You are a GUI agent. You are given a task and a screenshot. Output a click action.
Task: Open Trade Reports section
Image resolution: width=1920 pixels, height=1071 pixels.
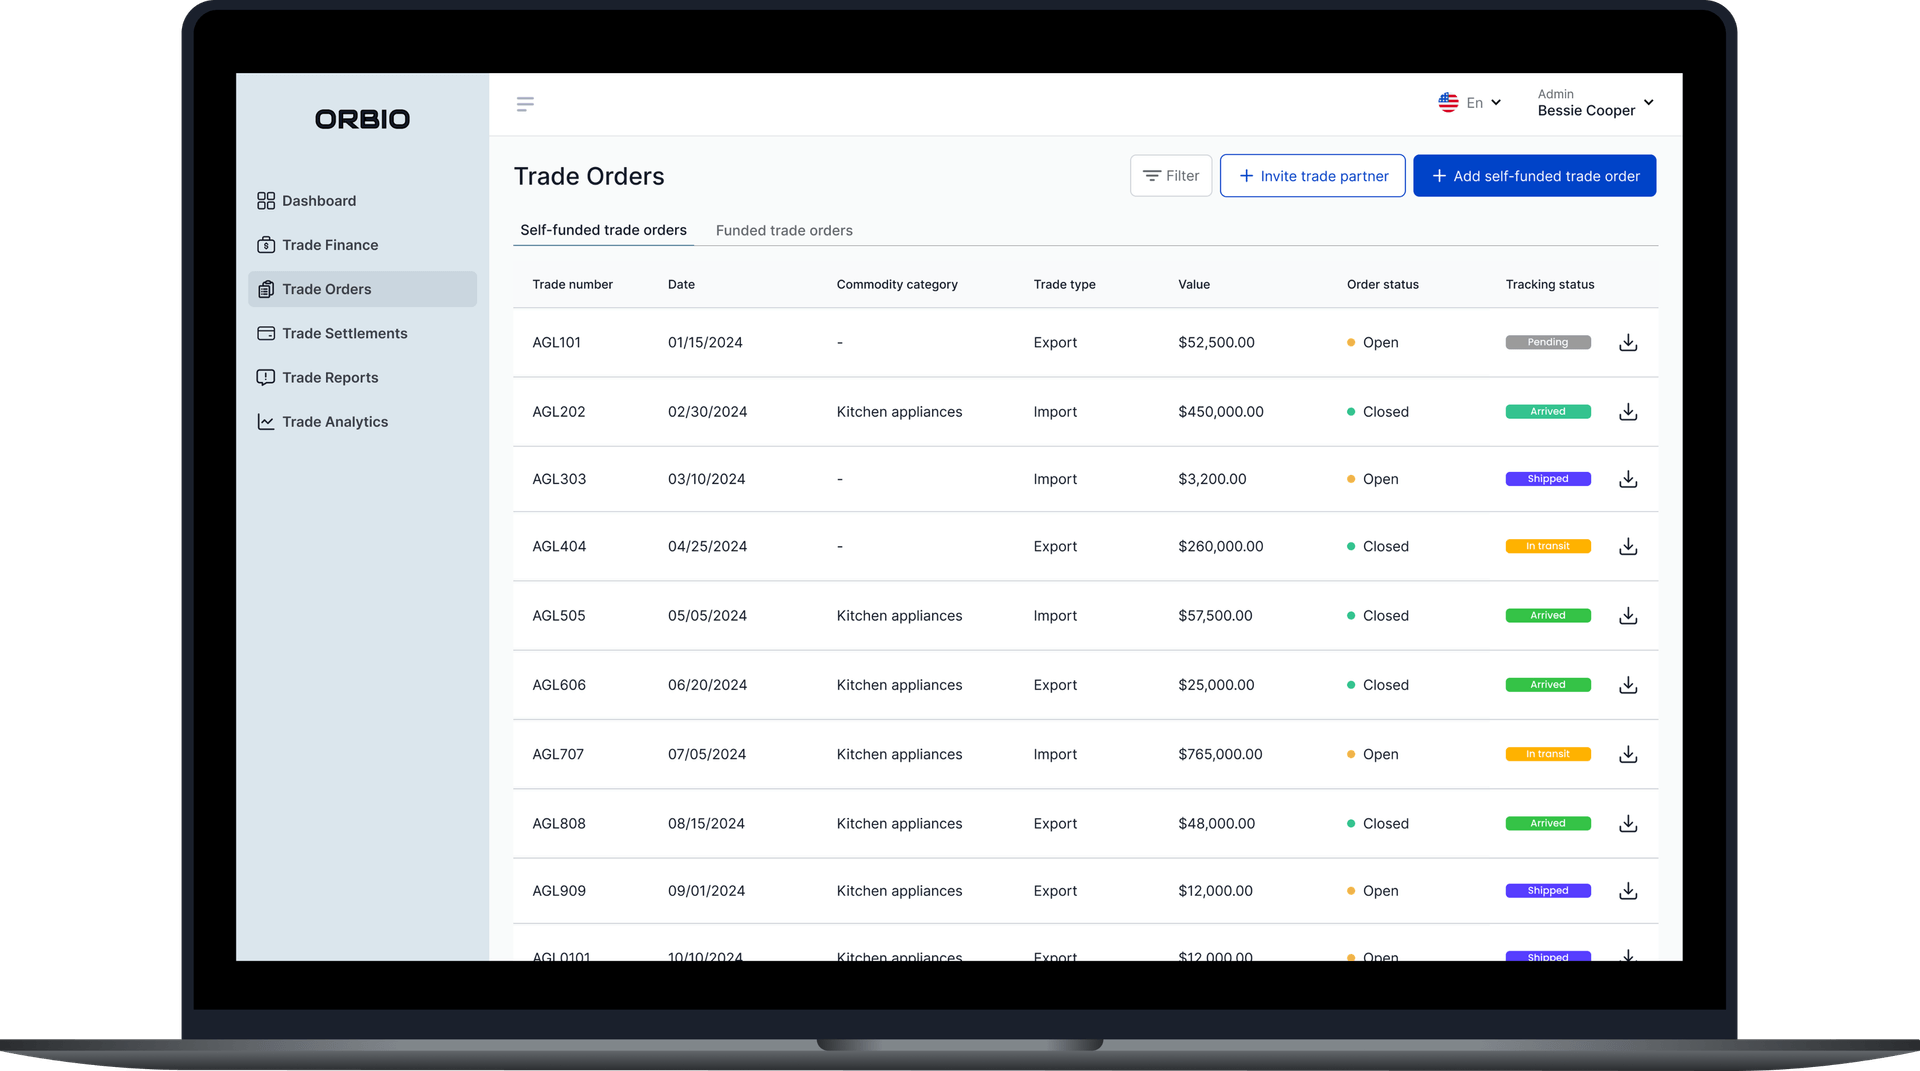(x=329, y=378)
